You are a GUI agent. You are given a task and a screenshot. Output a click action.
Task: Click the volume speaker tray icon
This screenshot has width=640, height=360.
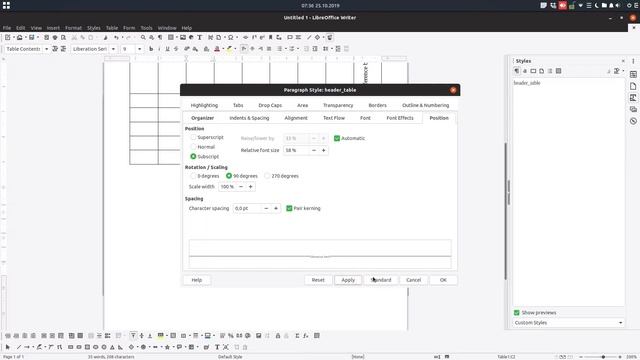pyautogui.click(x=617, y=5)
